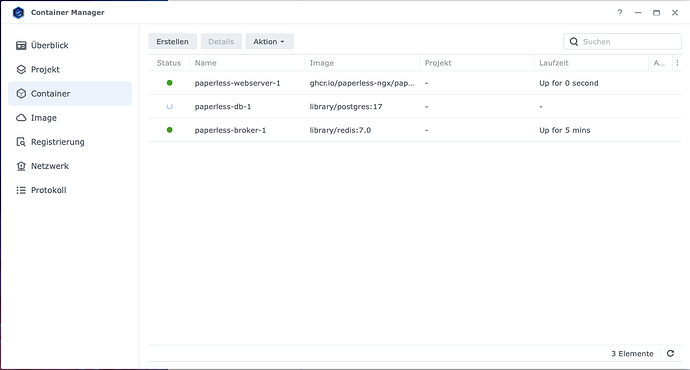Navigate to Registrierung
This screenshot has height=370, width=690.
[x=70, y=142]
